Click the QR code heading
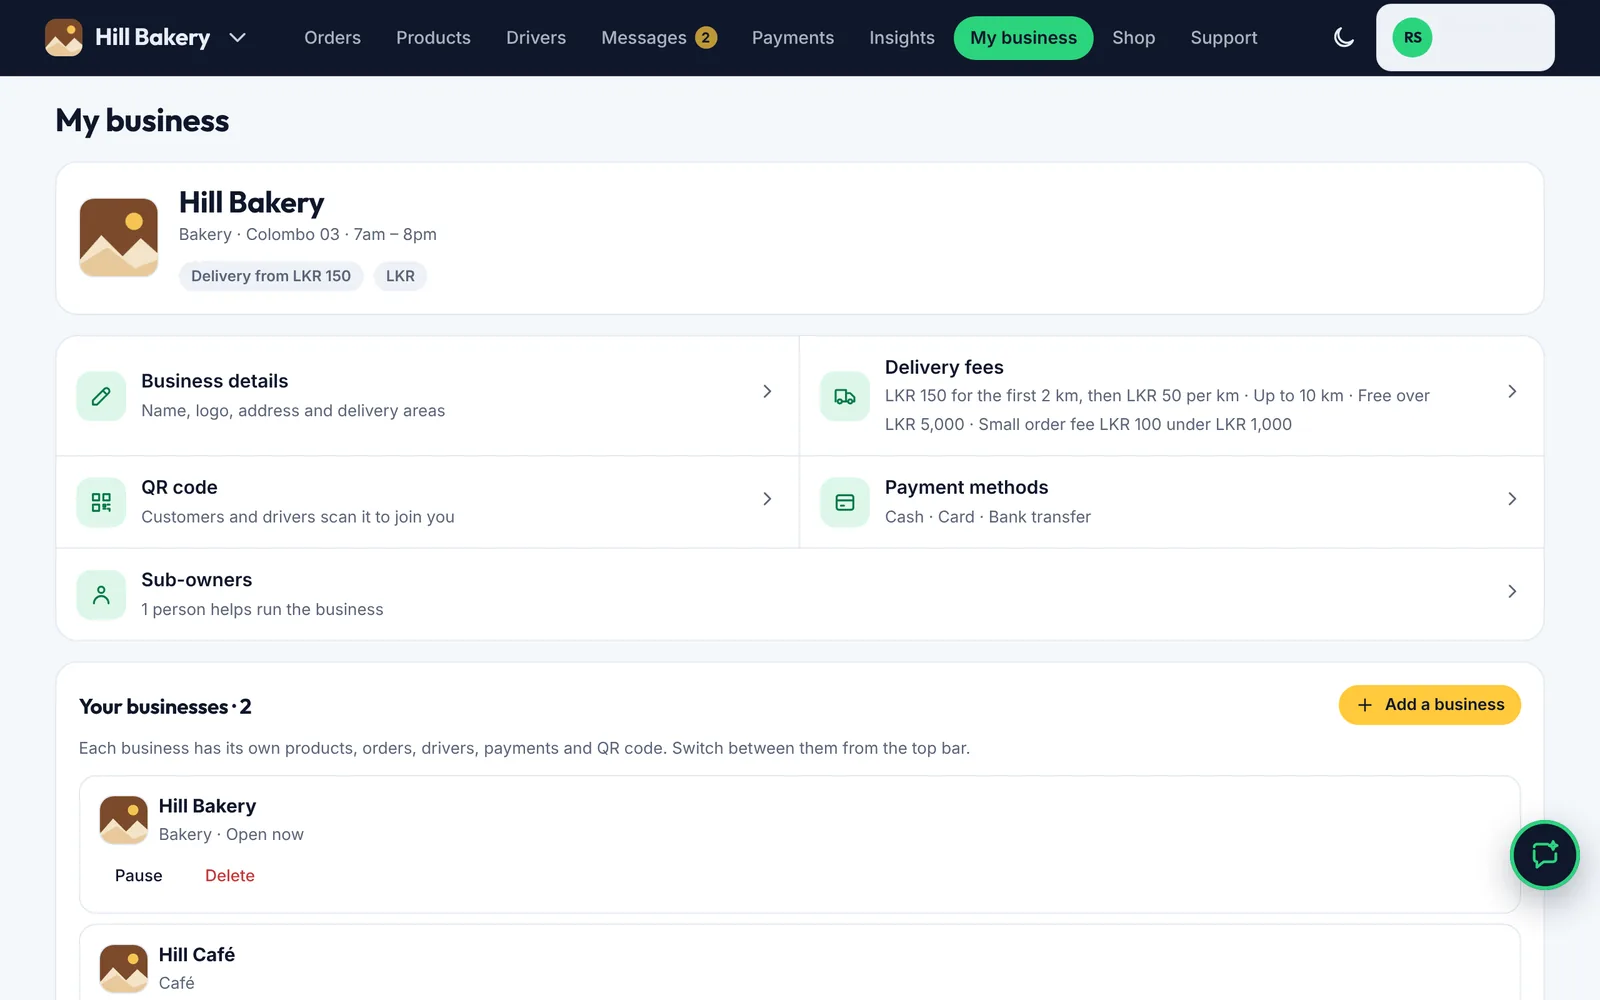 click(179, 487)
